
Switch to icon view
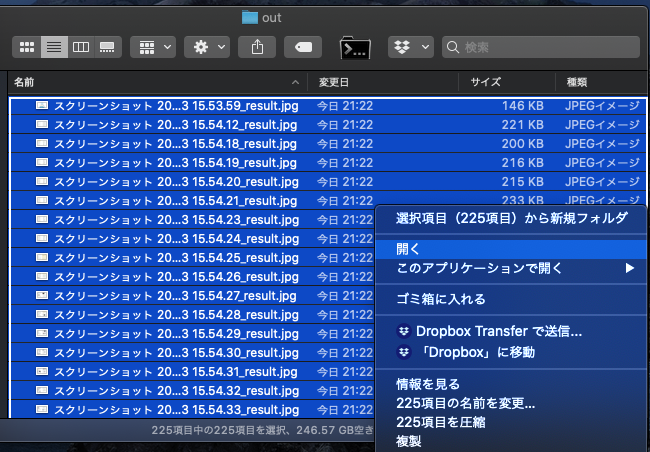[27, 47]
